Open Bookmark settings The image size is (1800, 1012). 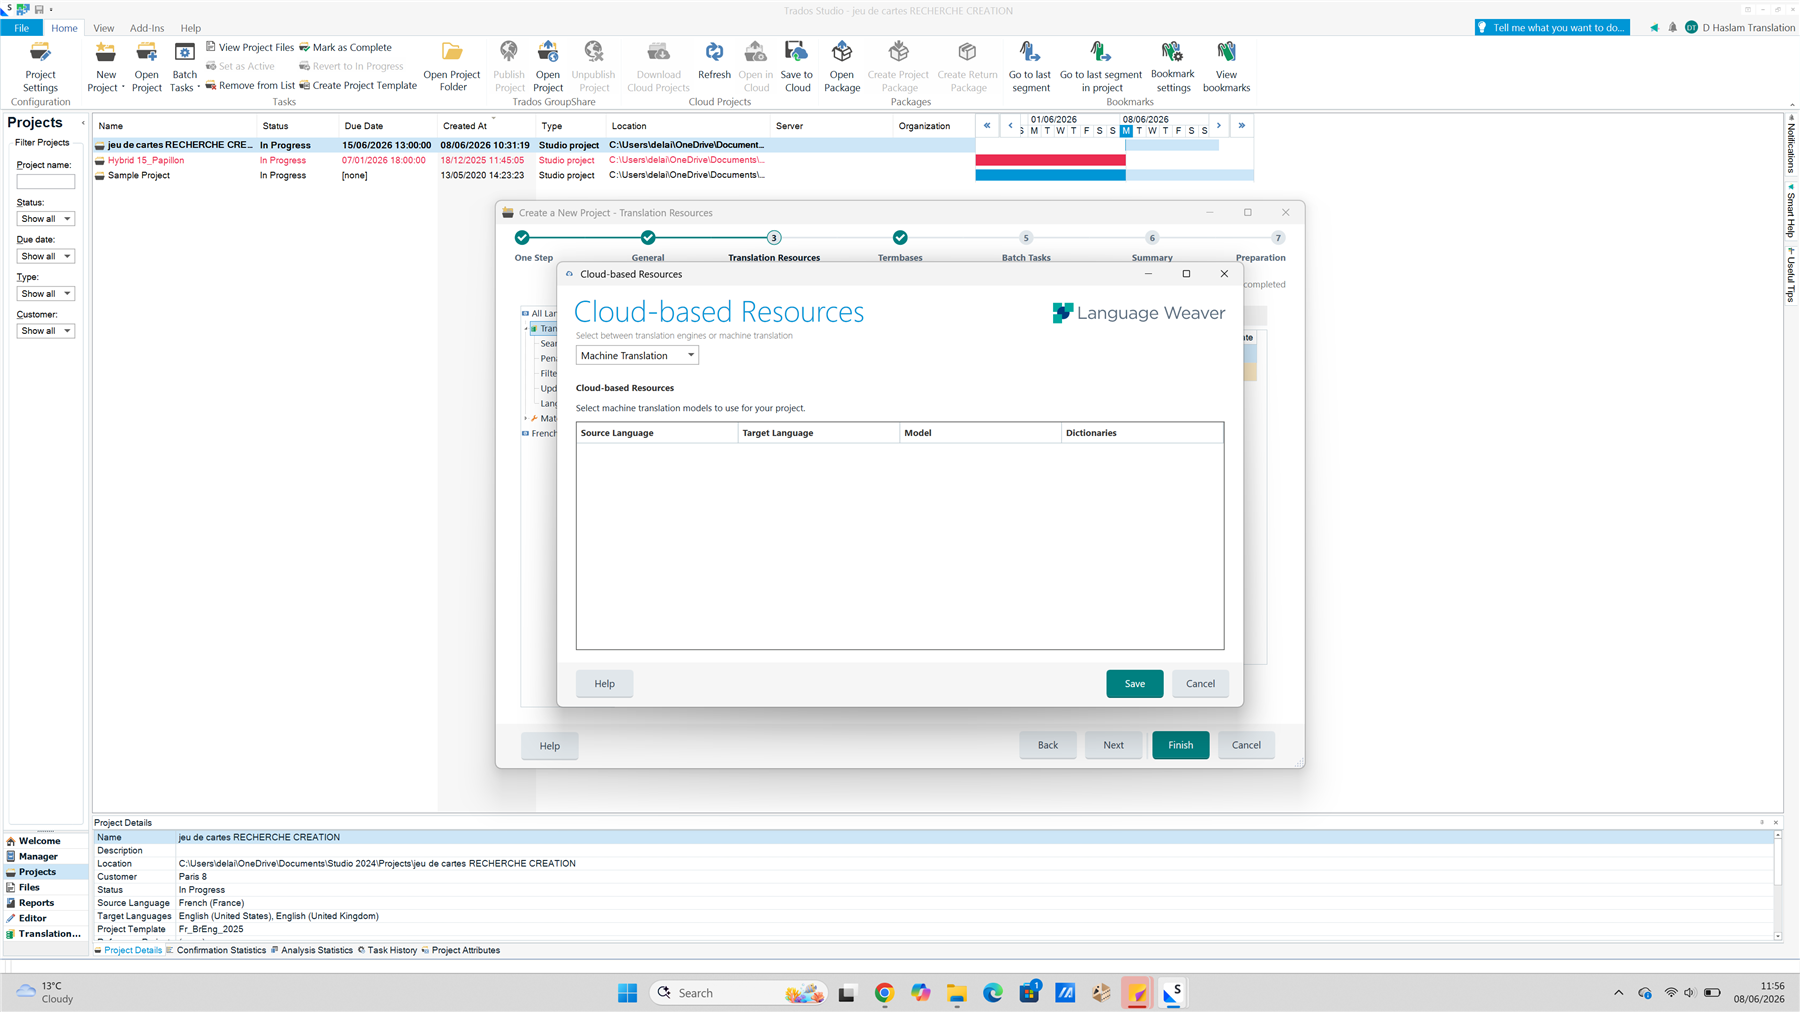[1173, 67]
